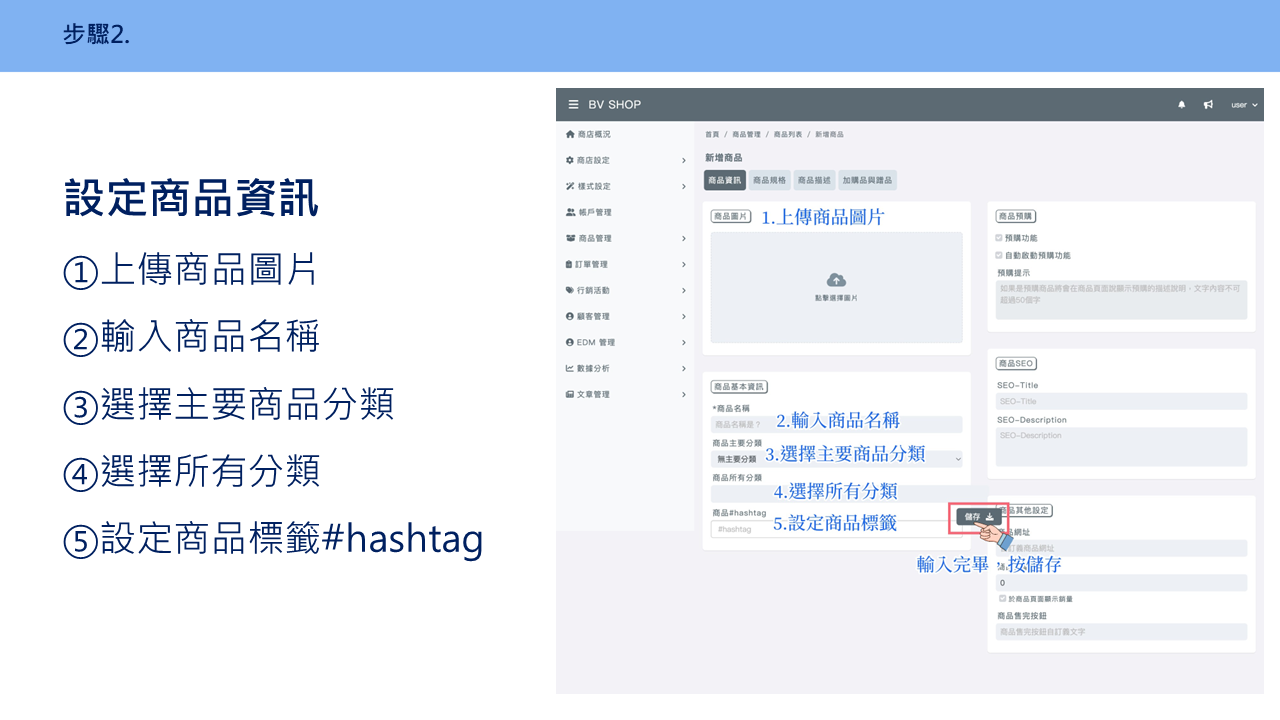The width and height of the screenshot is (1280, 720).
Task: Click the SEO-Title input field
Action: pyautogui.click(x=1122, y=401)
